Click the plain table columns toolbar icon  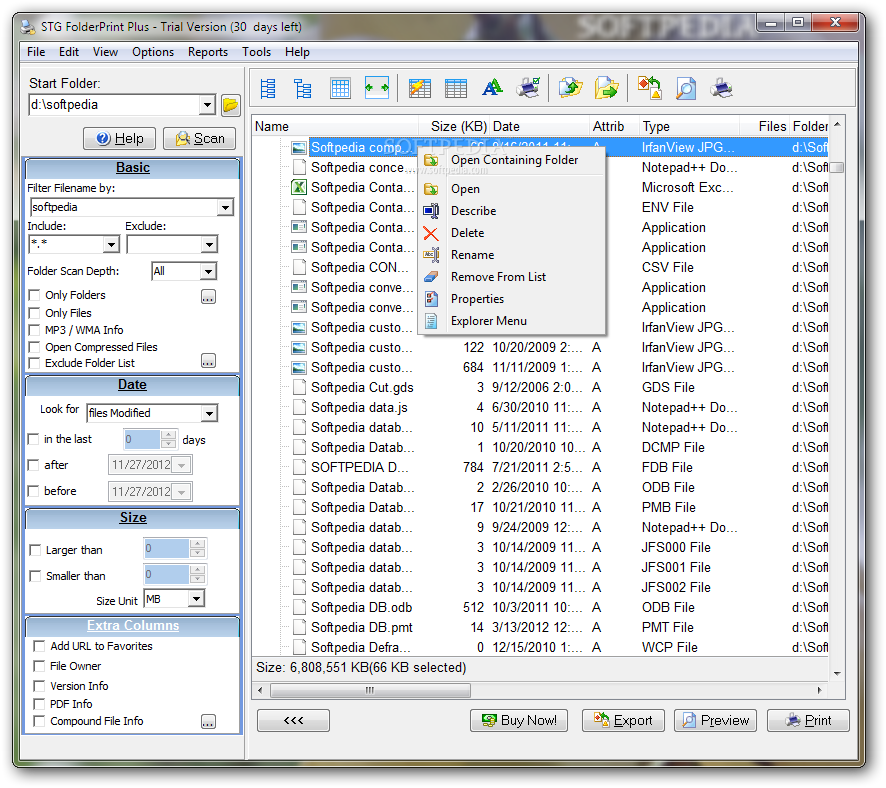455,88
